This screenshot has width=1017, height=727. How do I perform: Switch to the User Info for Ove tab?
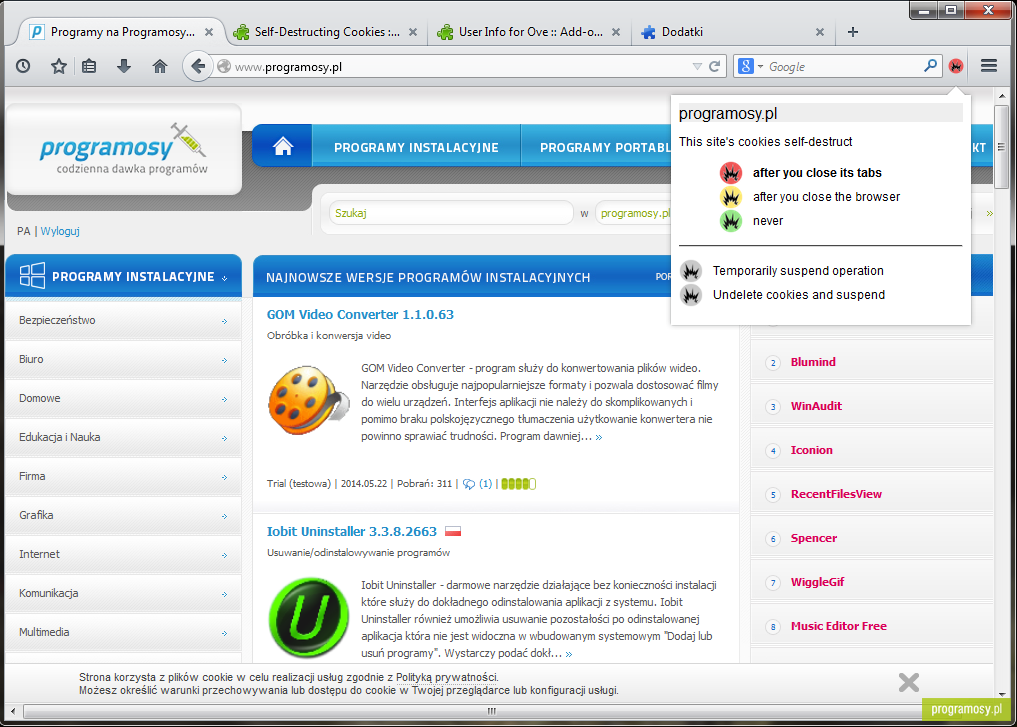(530, 32)
